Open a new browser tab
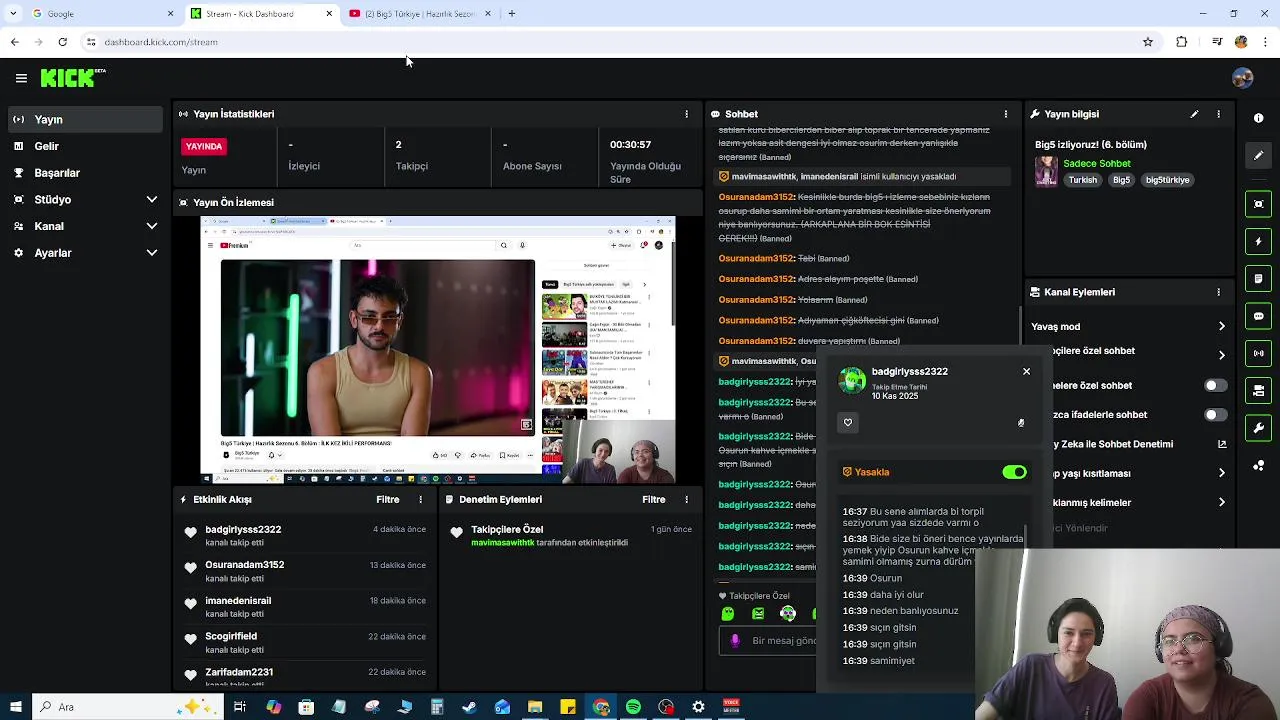The image size is (1280, 720). [x=511, y=14]
